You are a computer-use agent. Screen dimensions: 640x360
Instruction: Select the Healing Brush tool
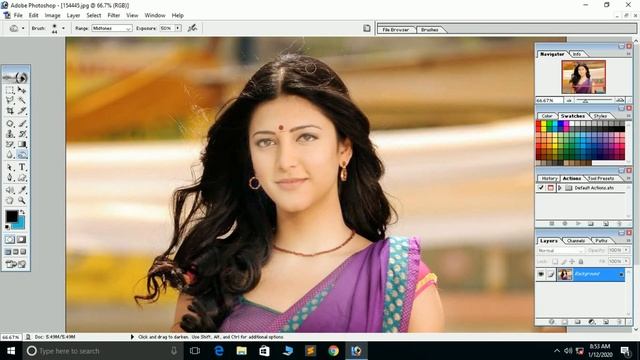[10, 123]
